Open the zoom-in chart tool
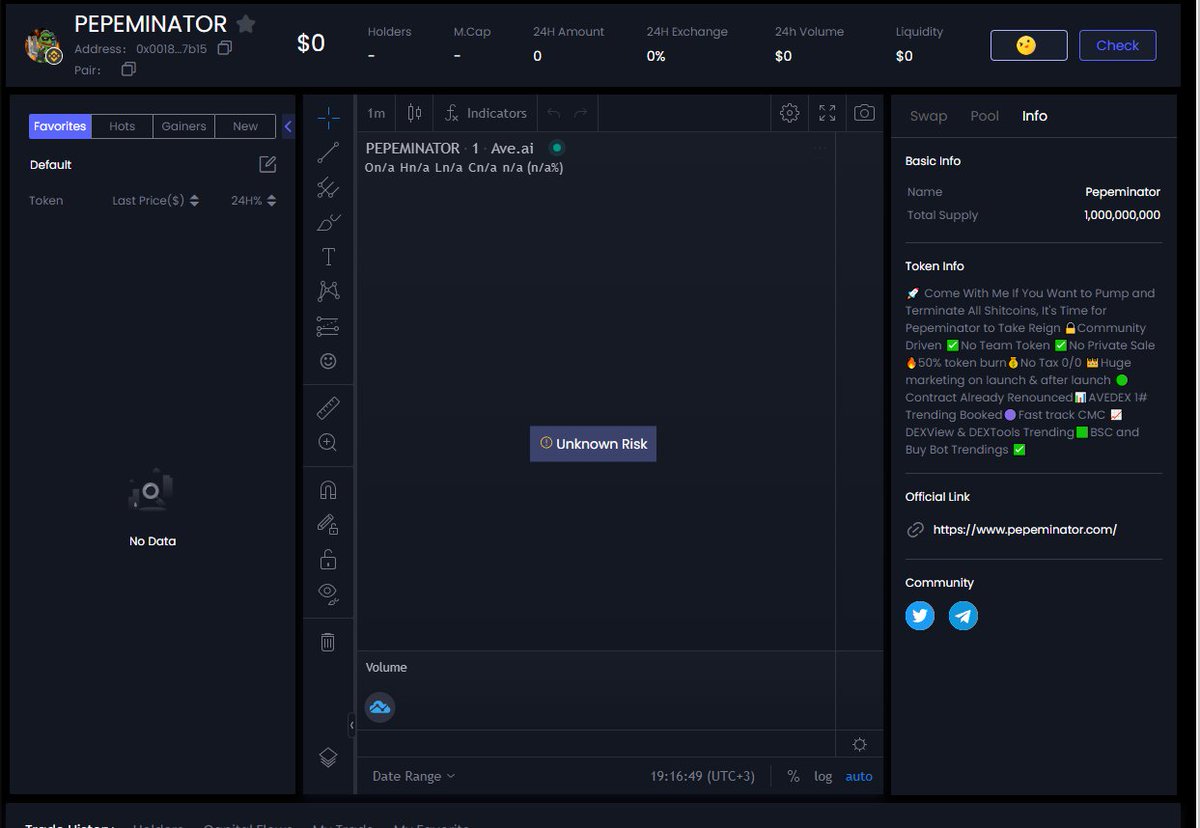The image size is (1200, 828). [328, 442]
